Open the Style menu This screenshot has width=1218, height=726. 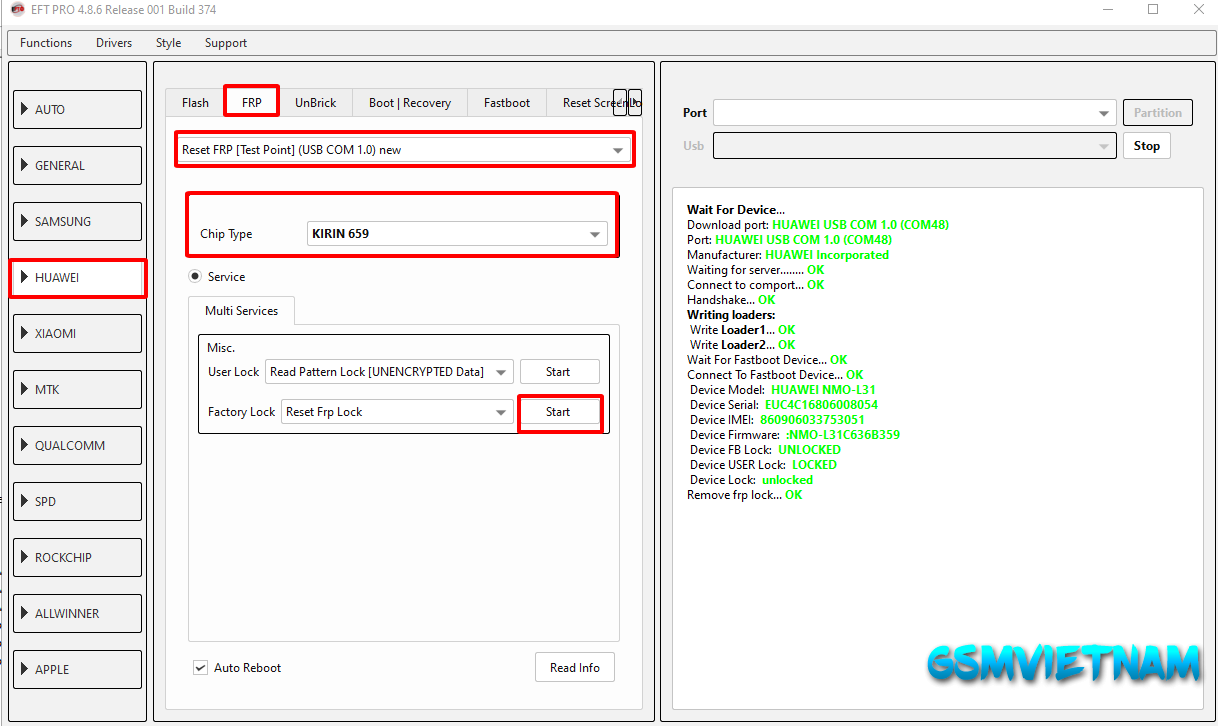pos(168,43)
